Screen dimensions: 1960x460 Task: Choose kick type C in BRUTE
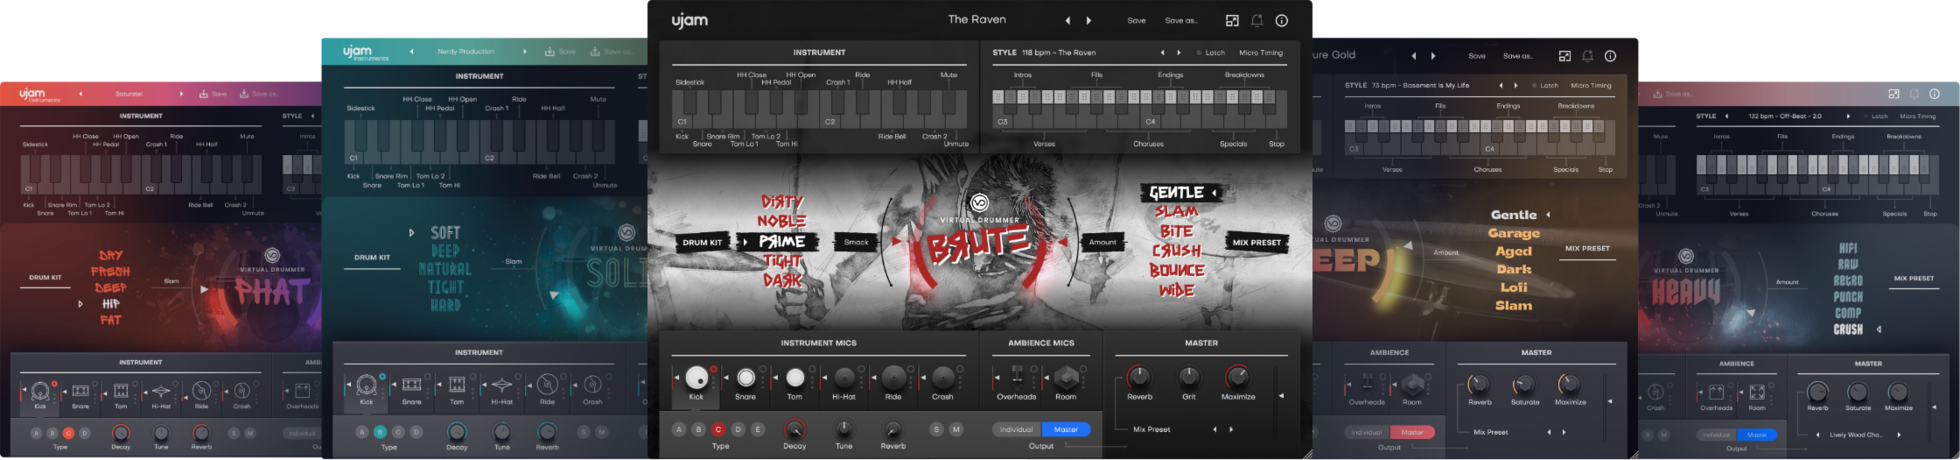pos(718,429)
